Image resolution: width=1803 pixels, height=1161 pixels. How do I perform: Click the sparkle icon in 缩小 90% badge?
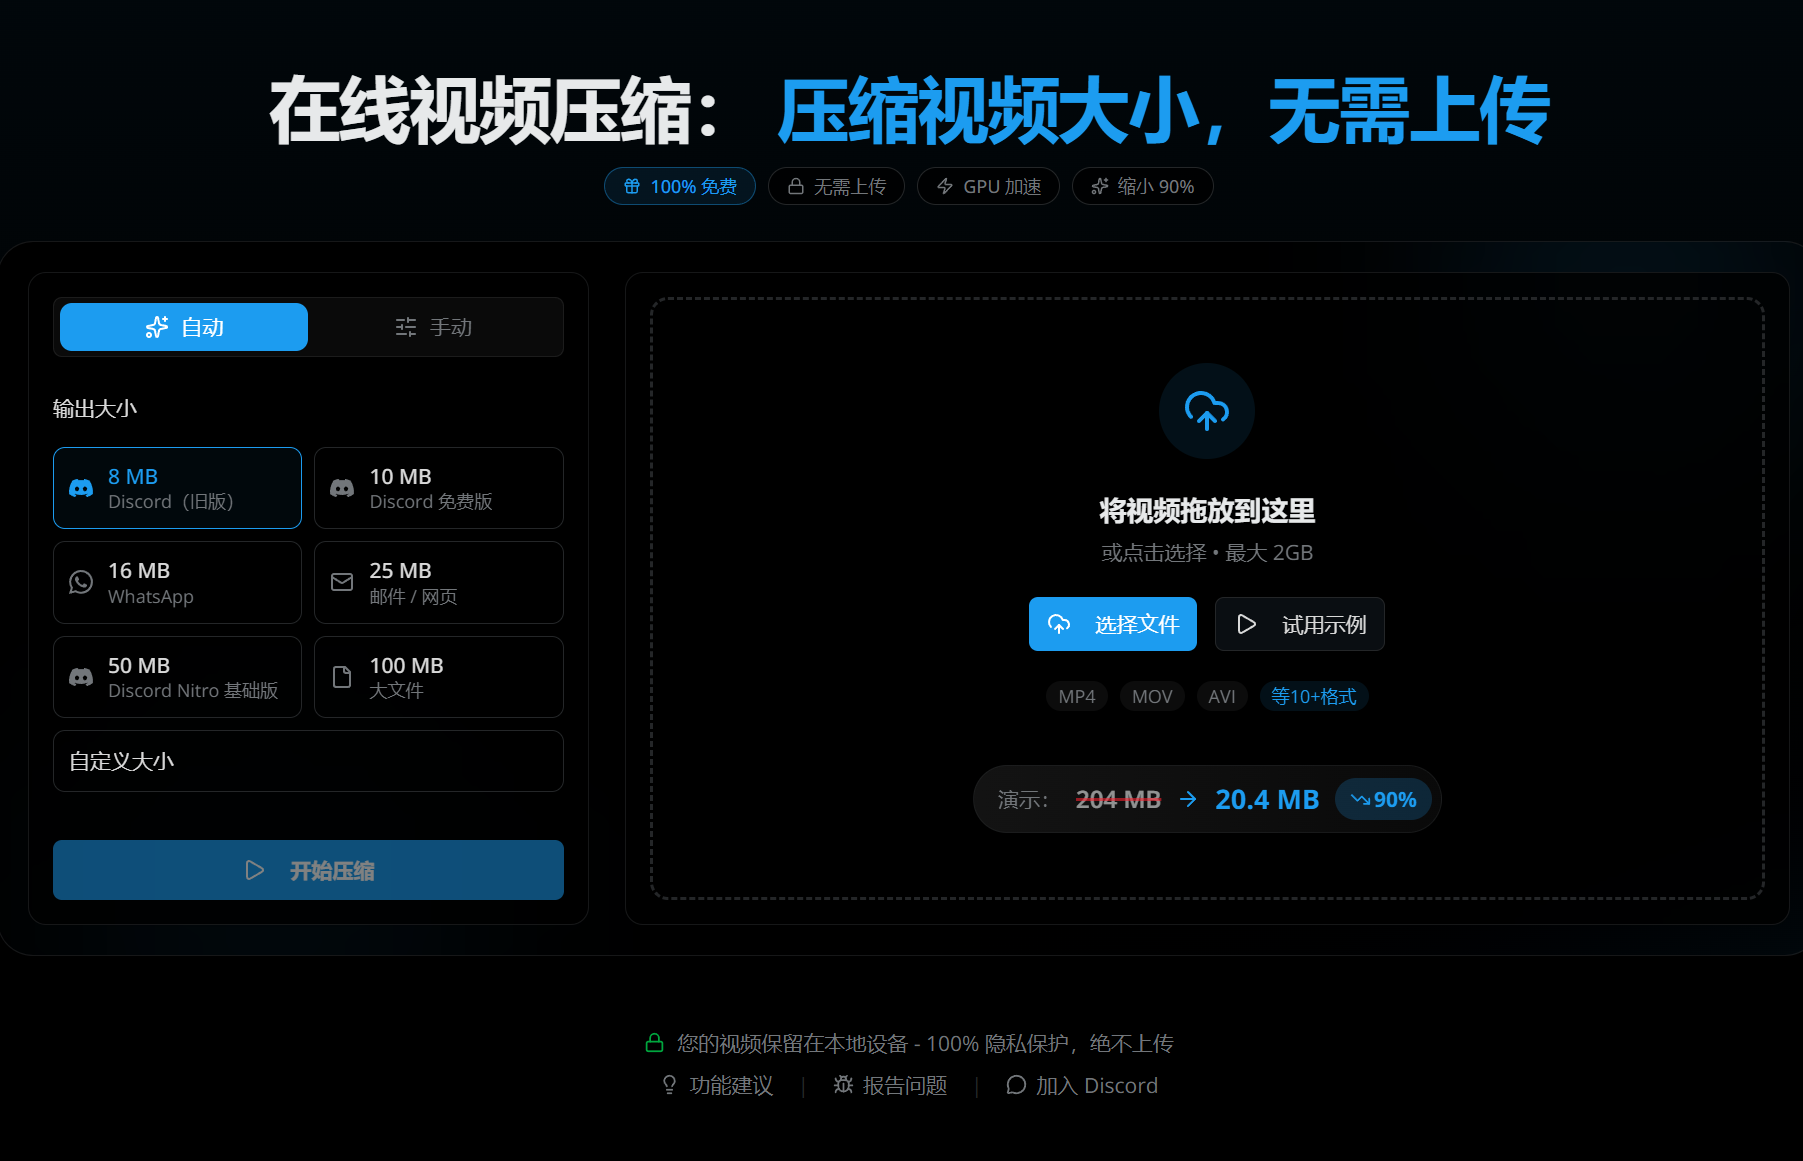1100,187
